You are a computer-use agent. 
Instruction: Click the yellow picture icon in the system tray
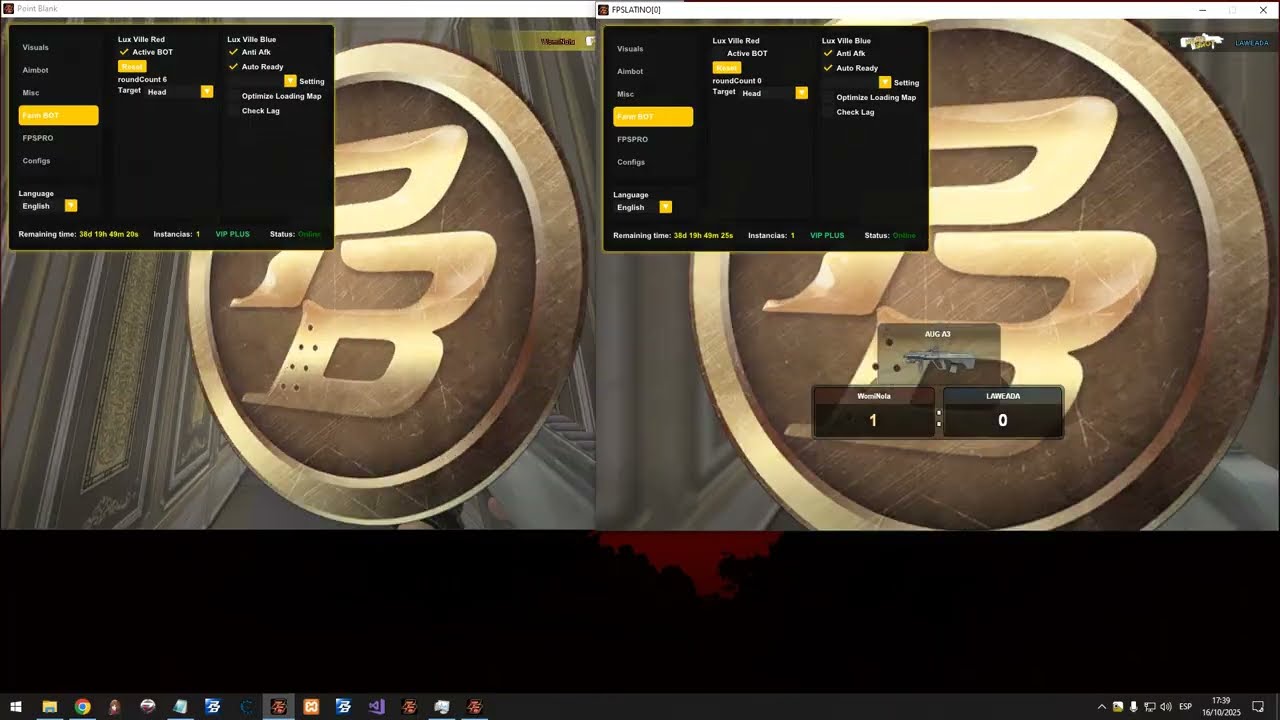1117,707
